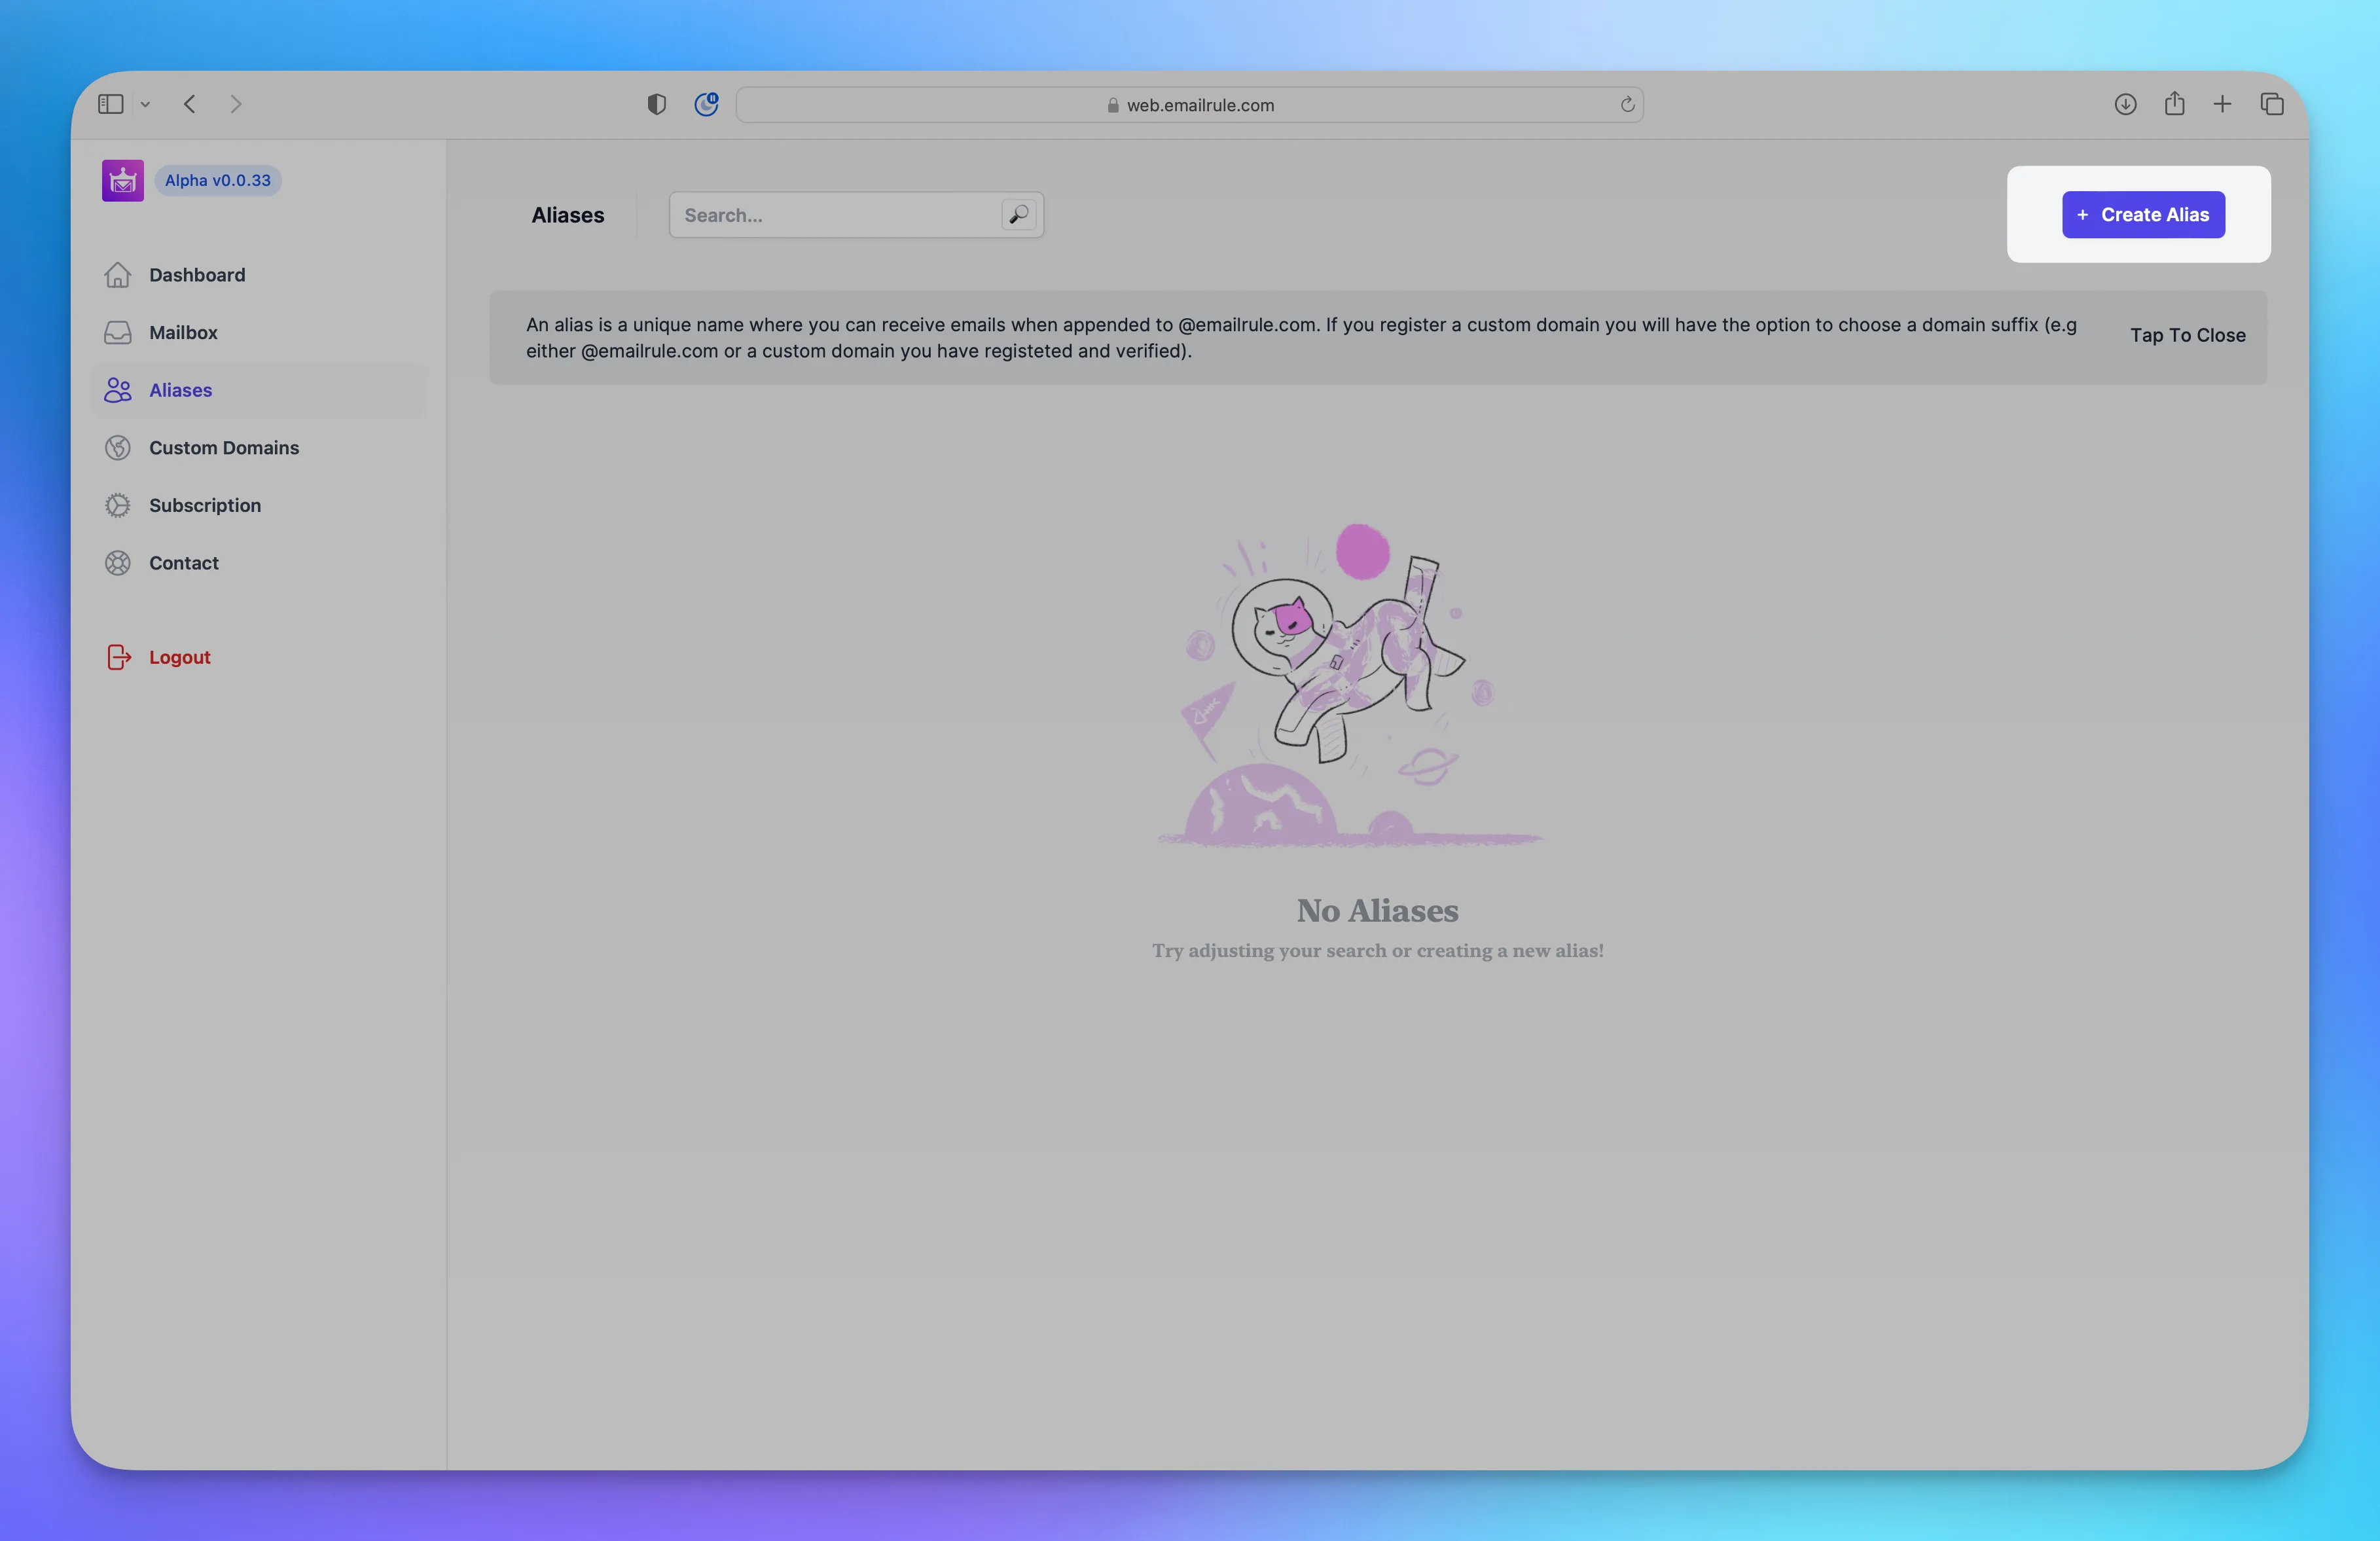Click the blue extension icon beside shield

coord(706,104)
